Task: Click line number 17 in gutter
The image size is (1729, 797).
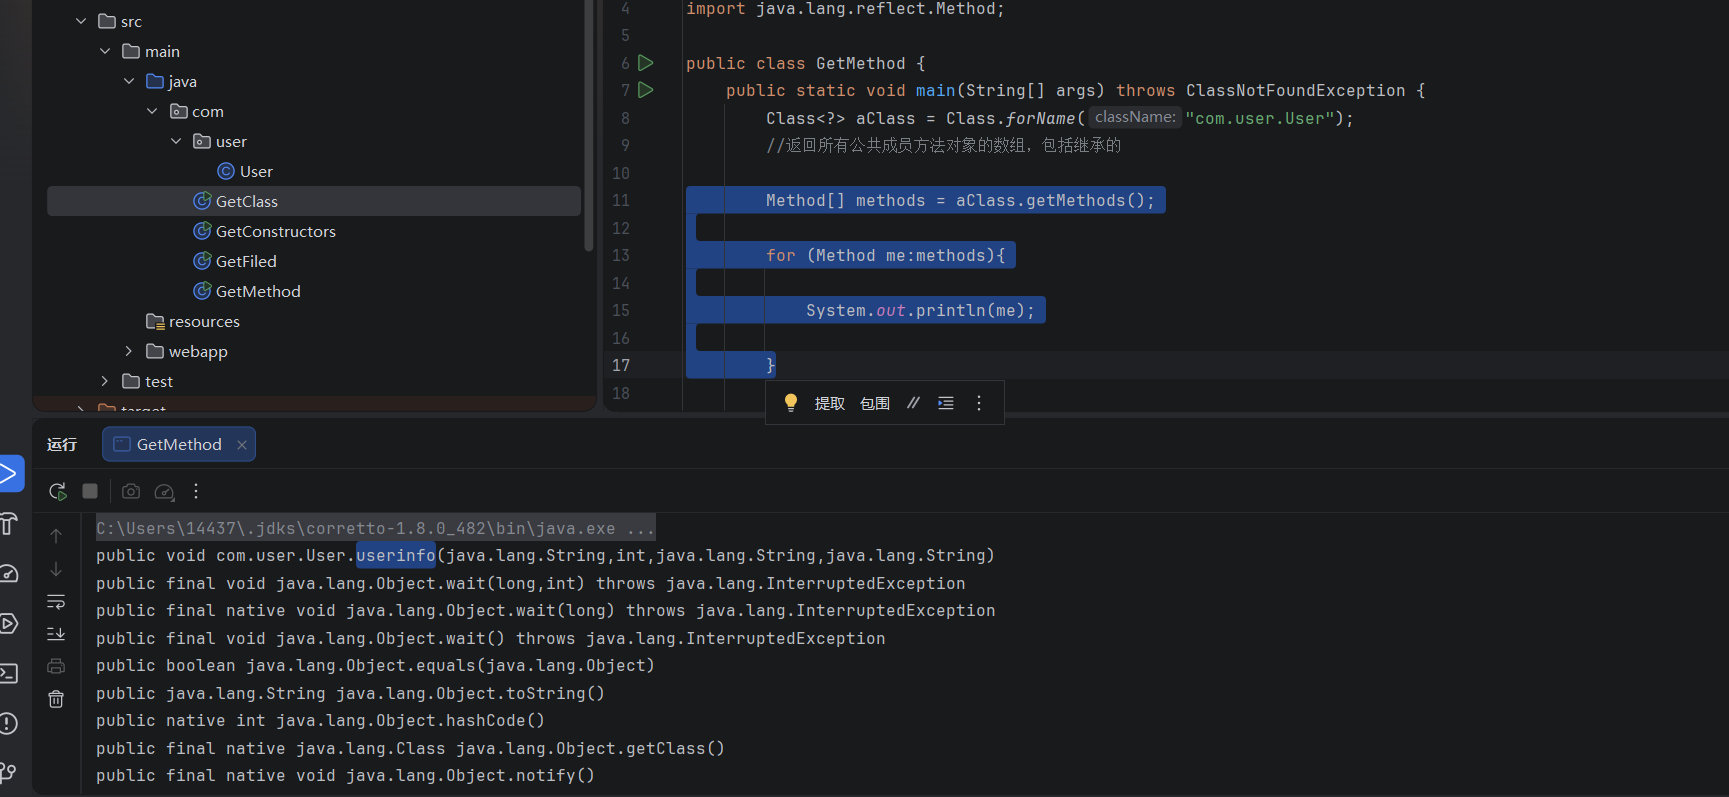Action: (621, 365)
